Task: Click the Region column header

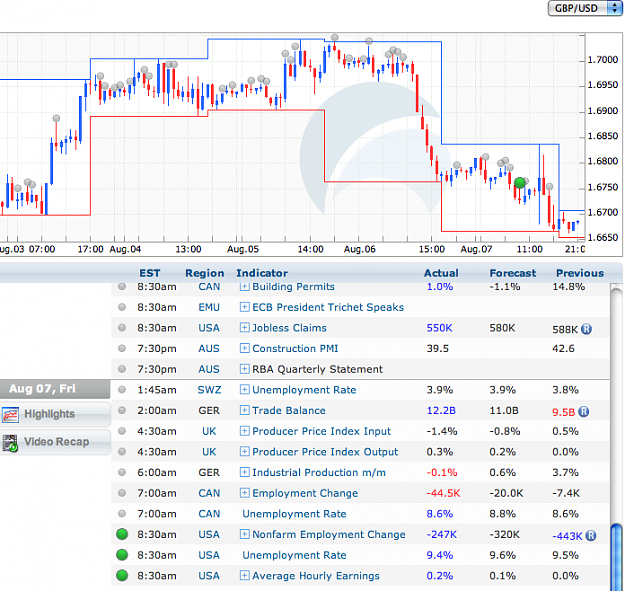Action: point(204,273)
